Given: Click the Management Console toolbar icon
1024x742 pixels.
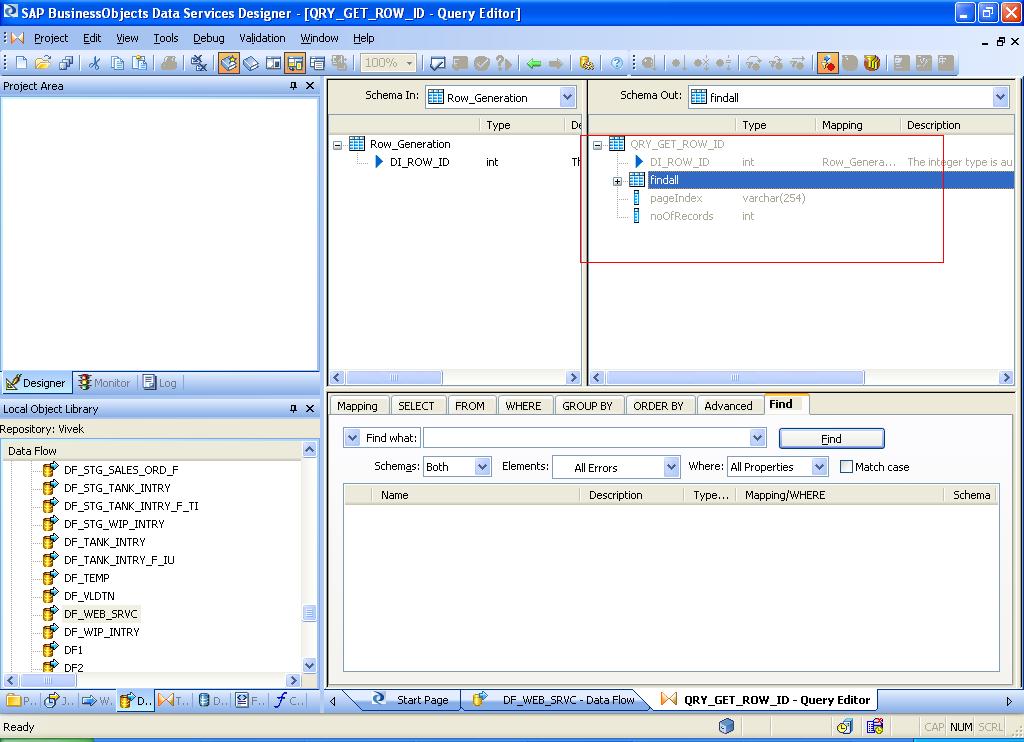Looking at the screenshot, I should coord(586,63).
